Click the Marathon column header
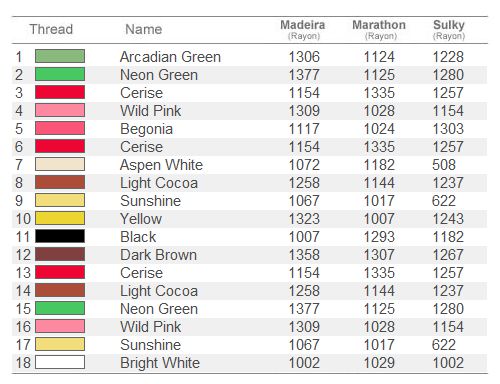Image resolution: width=500 pixels, height=384 pixels. (x=379, y=29)
